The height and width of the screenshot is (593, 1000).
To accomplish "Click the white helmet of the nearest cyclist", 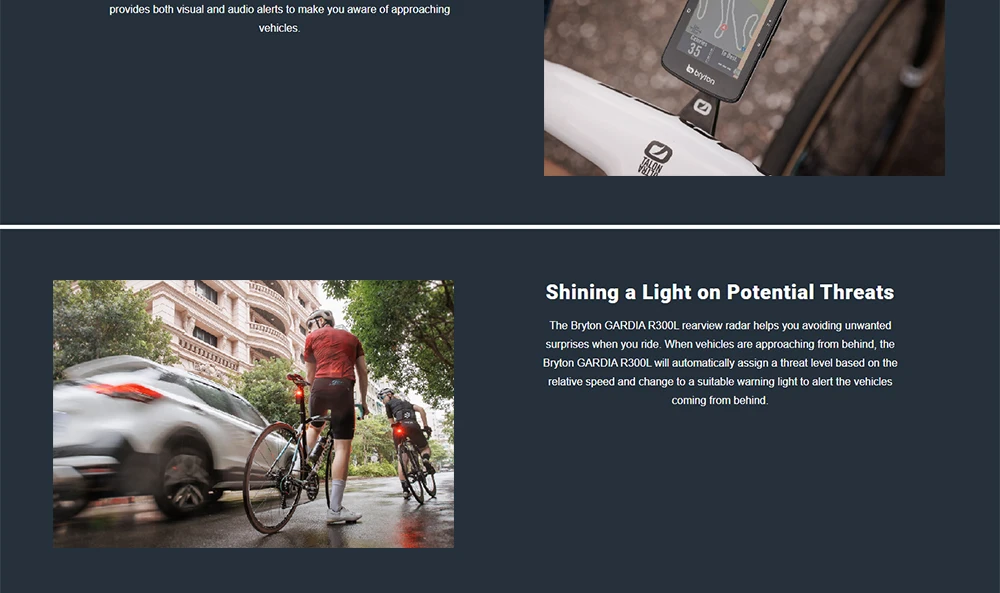I will click(320, 318).
